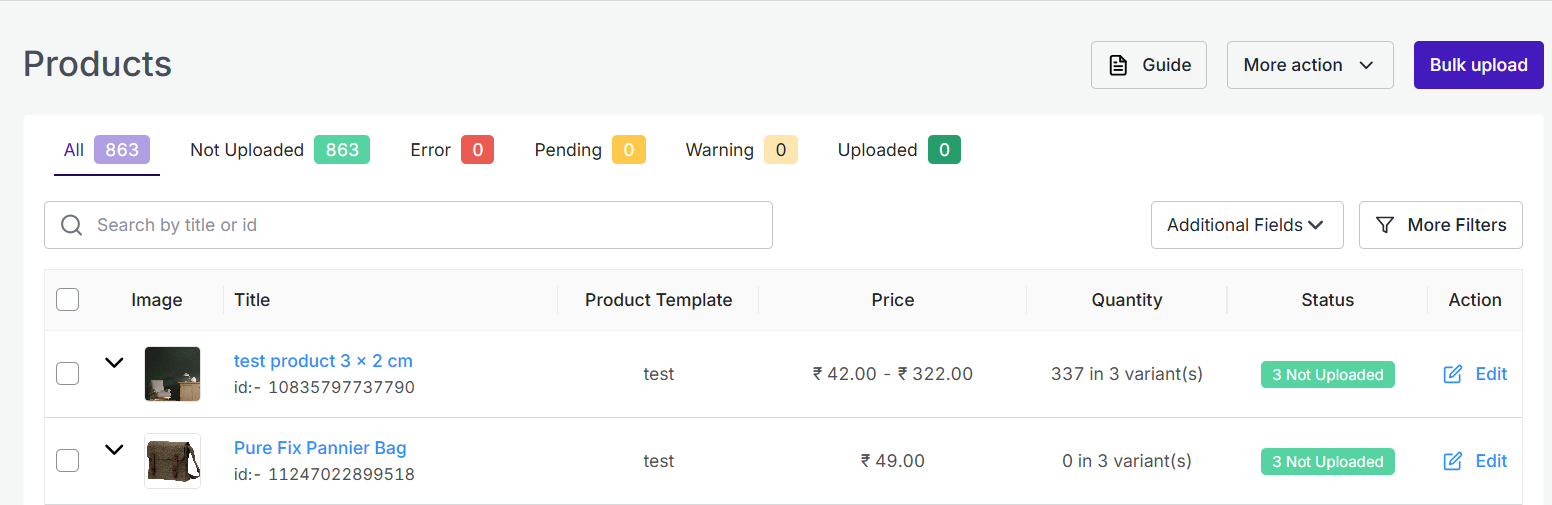This screenshot has width=1552, height=505.
Task: Open the More action dropdown
Action: (1309, 65)
